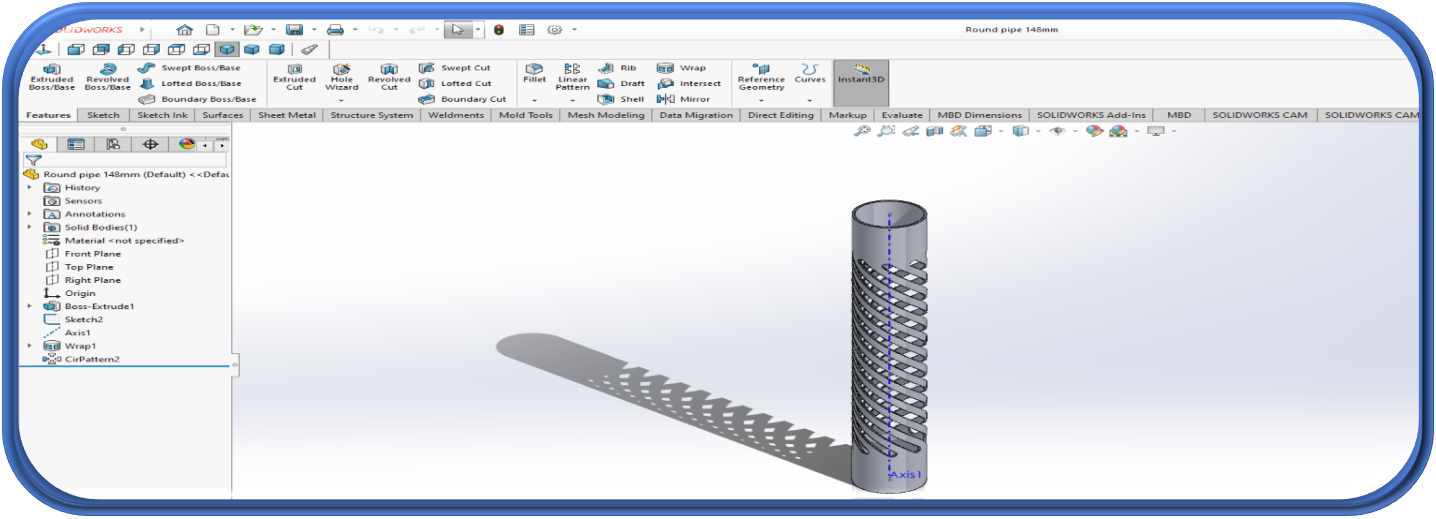This screenshot has height=519, width=1436.
Task: Open the Reference Geometry dropdown
Action: tap(761, 100)
